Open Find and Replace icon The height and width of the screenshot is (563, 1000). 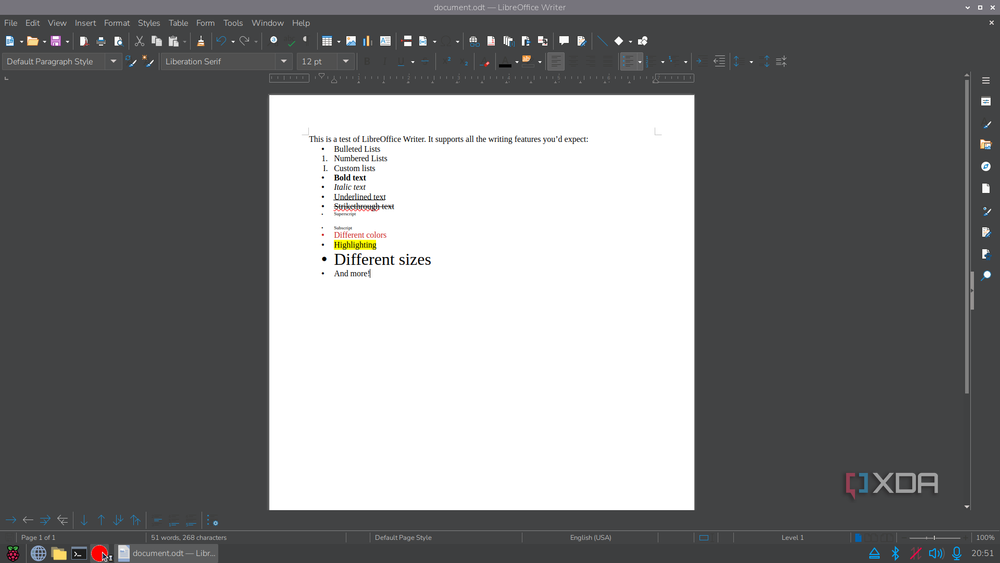tap(274, 40)
